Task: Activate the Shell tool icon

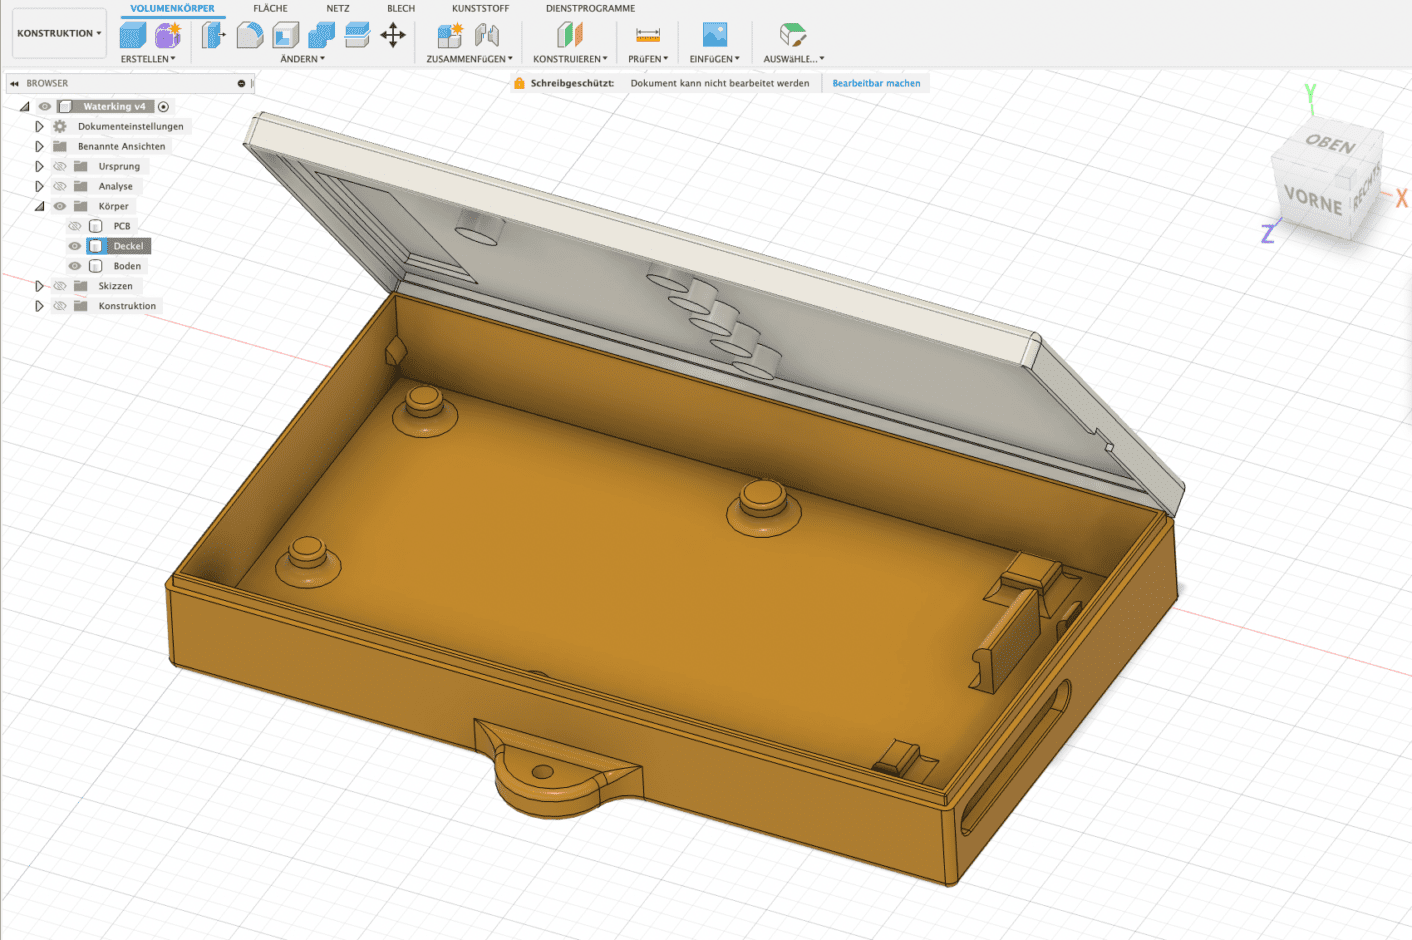Action: 286,35
